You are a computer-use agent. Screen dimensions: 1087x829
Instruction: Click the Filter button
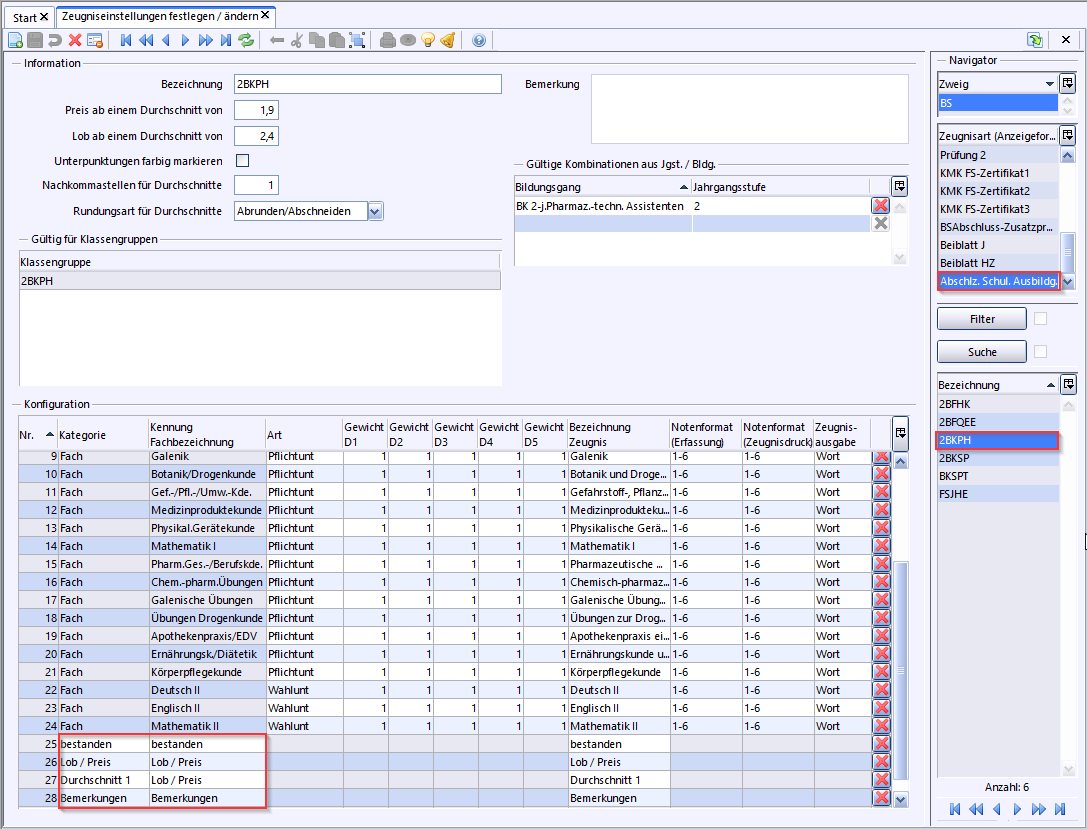(982, 319)
